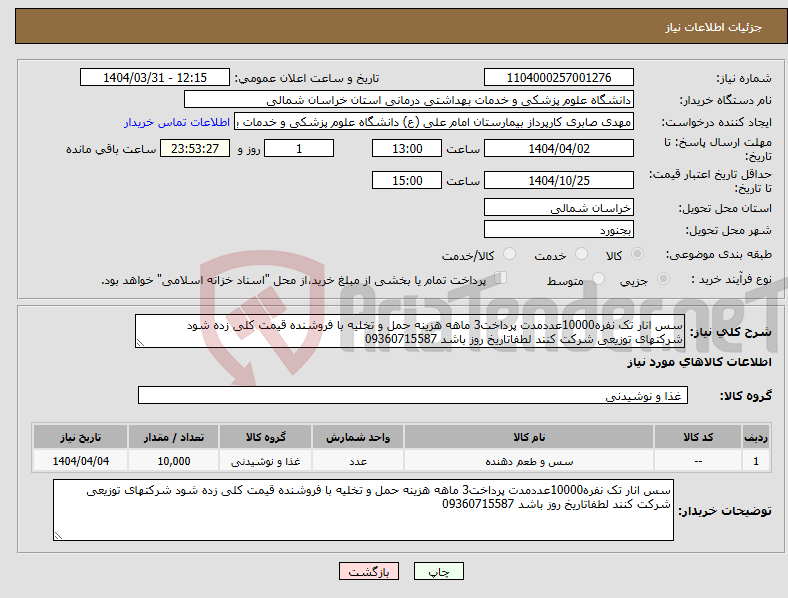788x598 pixels.
Task: Click the table cell غذا و نوشیدنی
Action: click(x=265, y=461)
